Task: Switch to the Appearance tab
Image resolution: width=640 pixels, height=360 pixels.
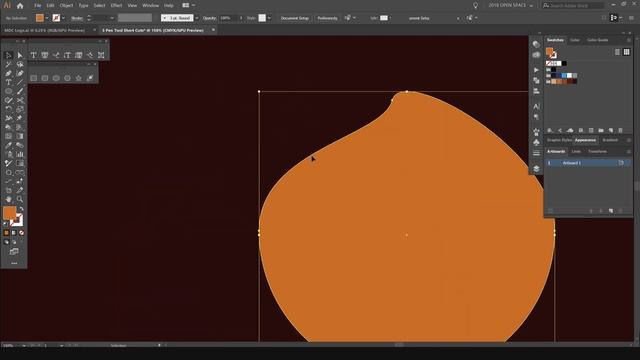Action: coord(585,140)
